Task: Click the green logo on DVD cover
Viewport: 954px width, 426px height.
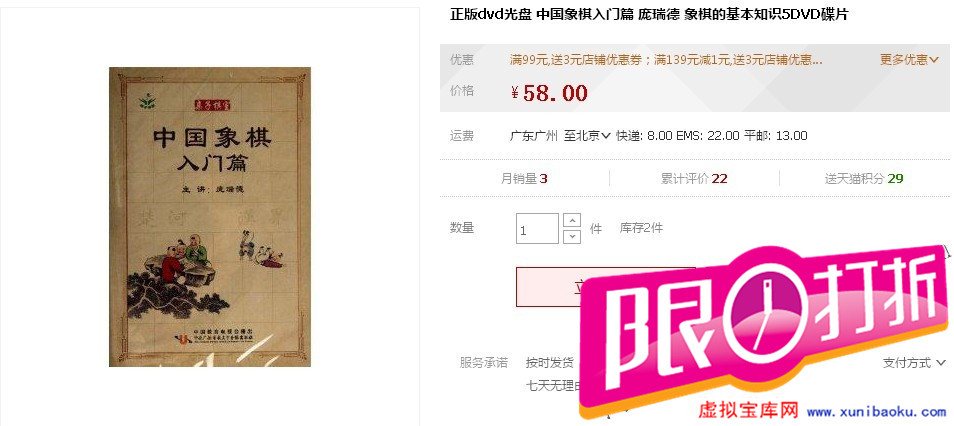Action: pyautogui.click(x=146, y=100)
